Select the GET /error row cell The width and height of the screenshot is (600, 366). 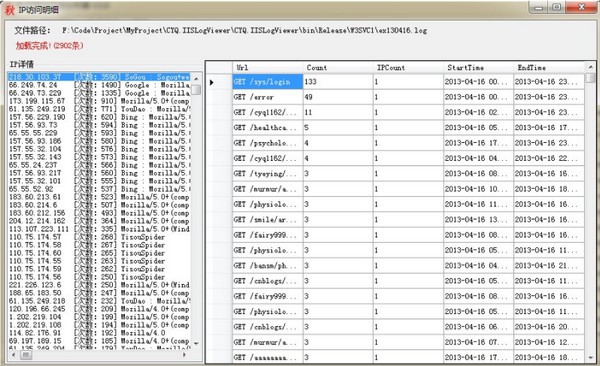click(x=268, y=97)
